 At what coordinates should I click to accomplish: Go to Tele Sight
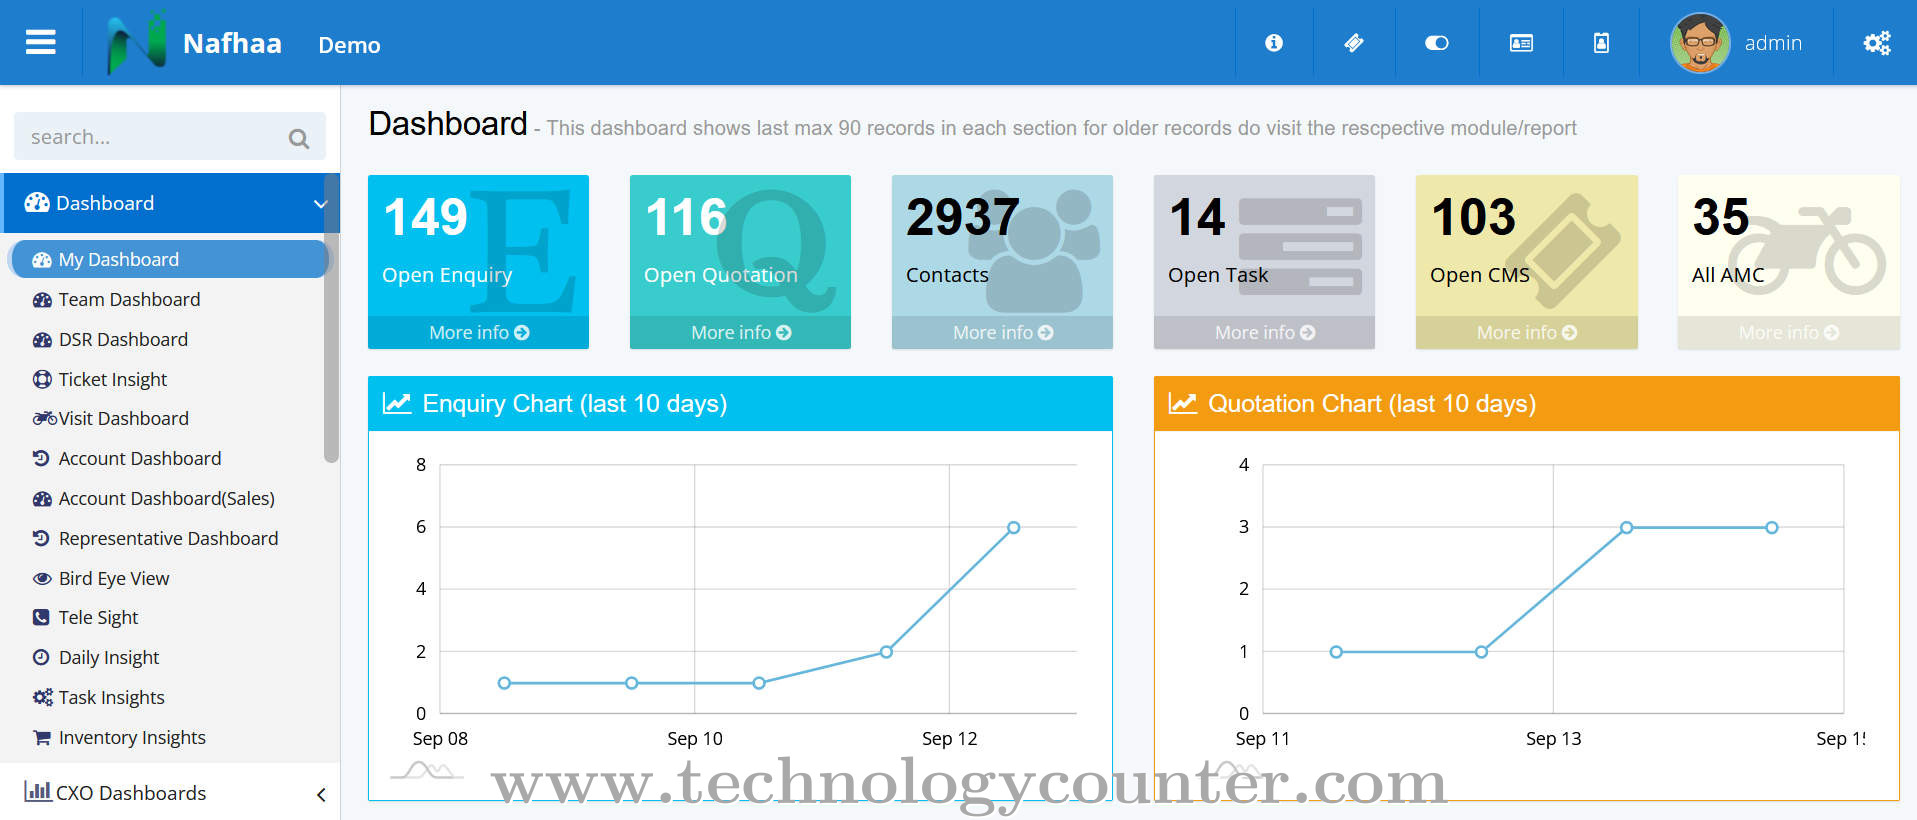tap(98, 617)
